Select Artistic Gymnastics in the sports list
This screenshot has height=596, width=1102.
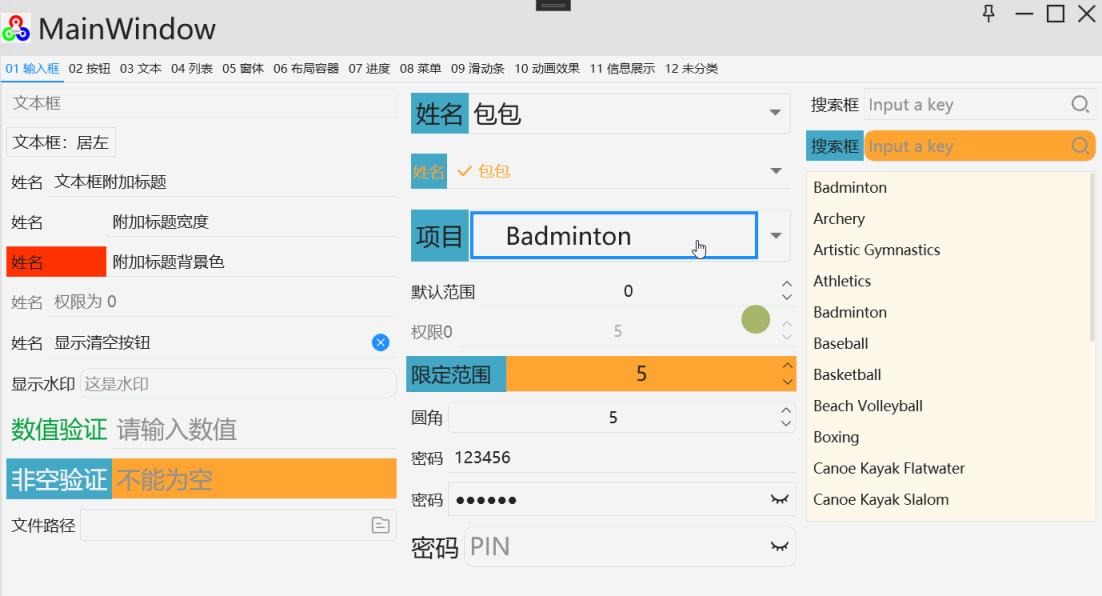click(876, 250)
